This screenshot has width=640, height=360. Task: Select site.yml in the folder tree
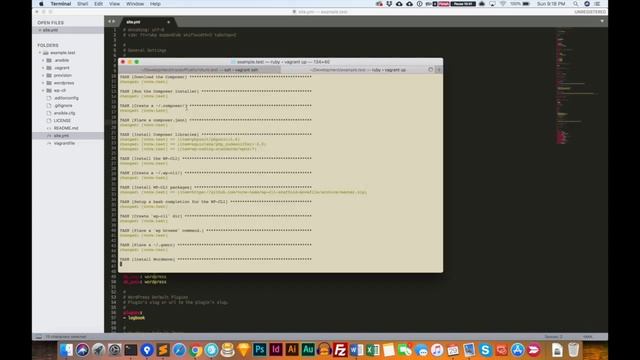click(x=61, y=136)
